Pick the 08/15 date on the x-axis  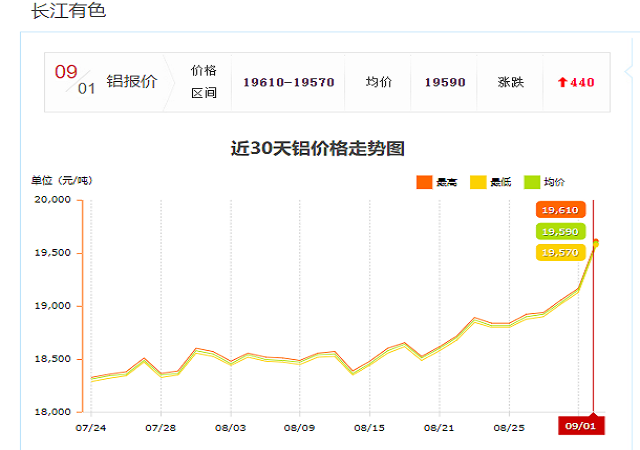tap(369, 427)
